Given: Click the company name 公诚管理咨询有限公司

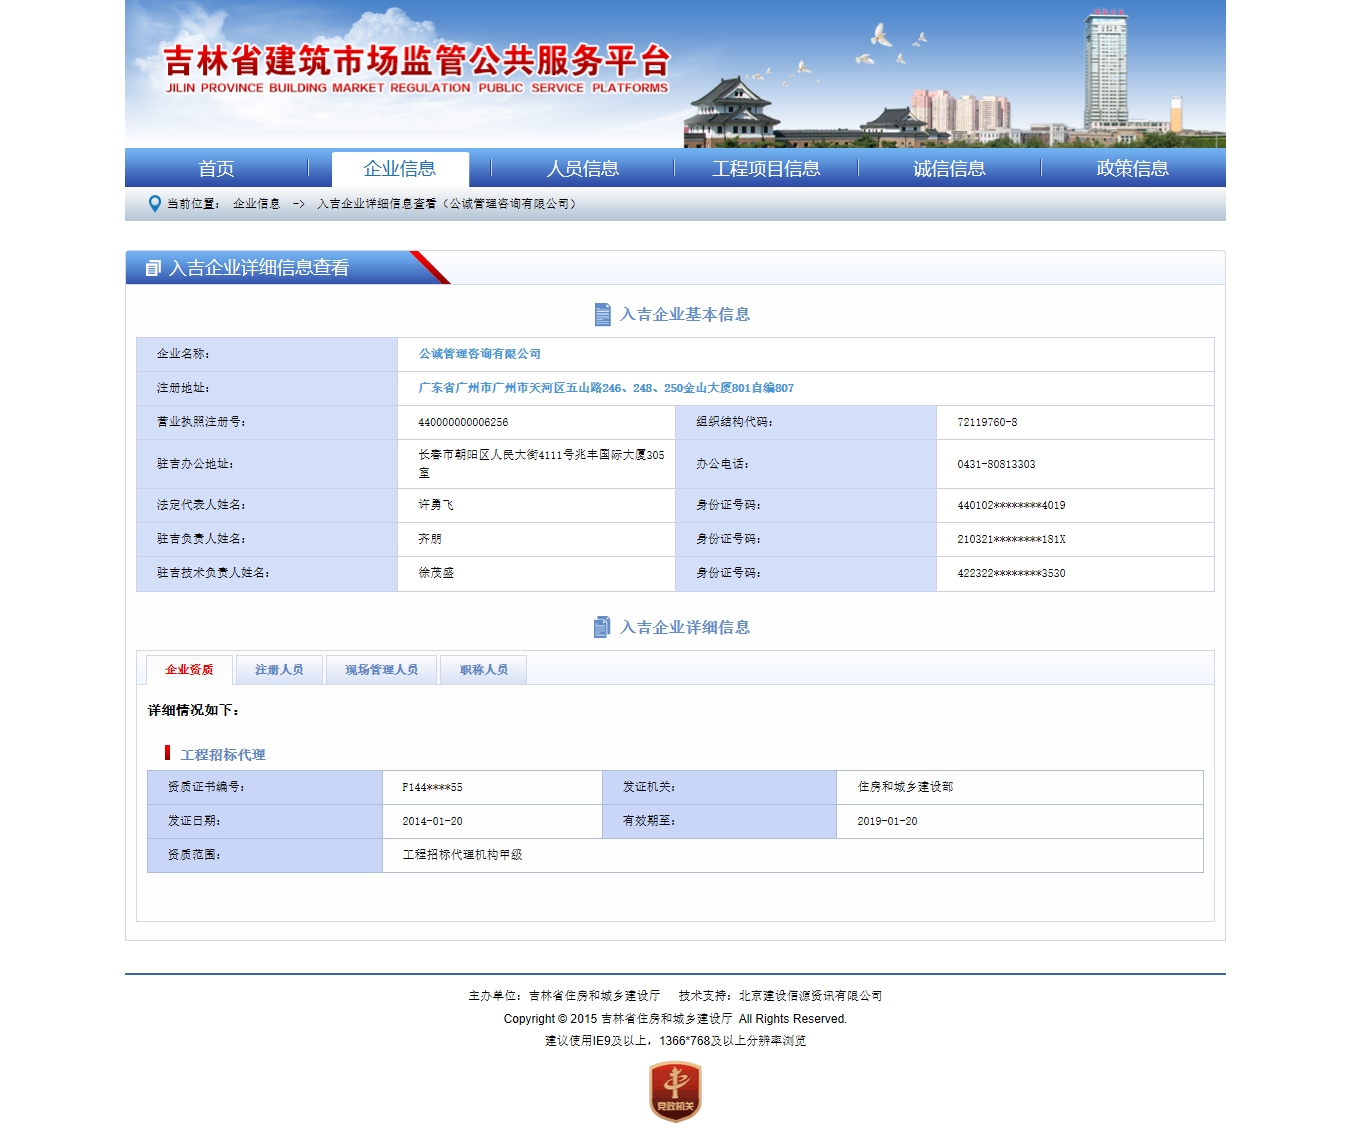Looking at the screenshot, I should click(x=480, y=354).
